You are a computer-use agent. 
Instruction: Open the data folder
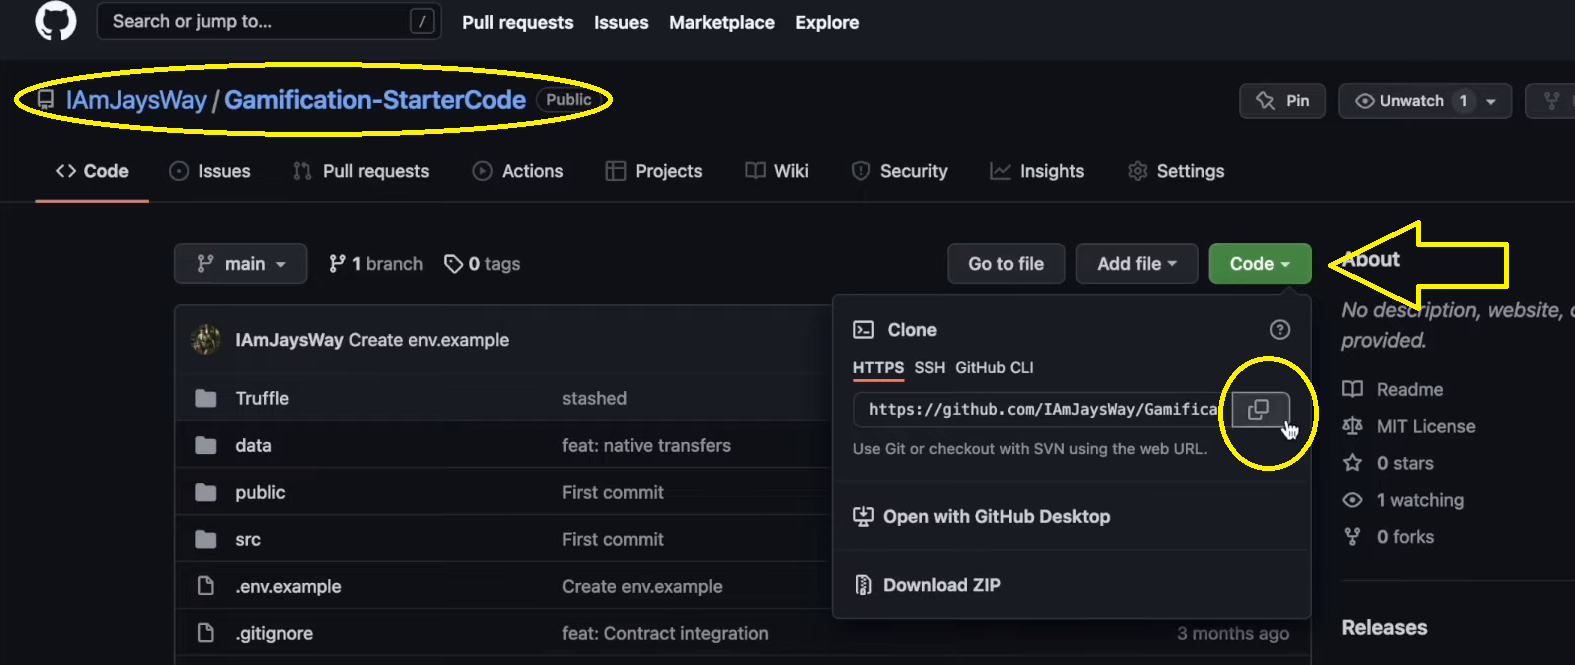point(253,445)
